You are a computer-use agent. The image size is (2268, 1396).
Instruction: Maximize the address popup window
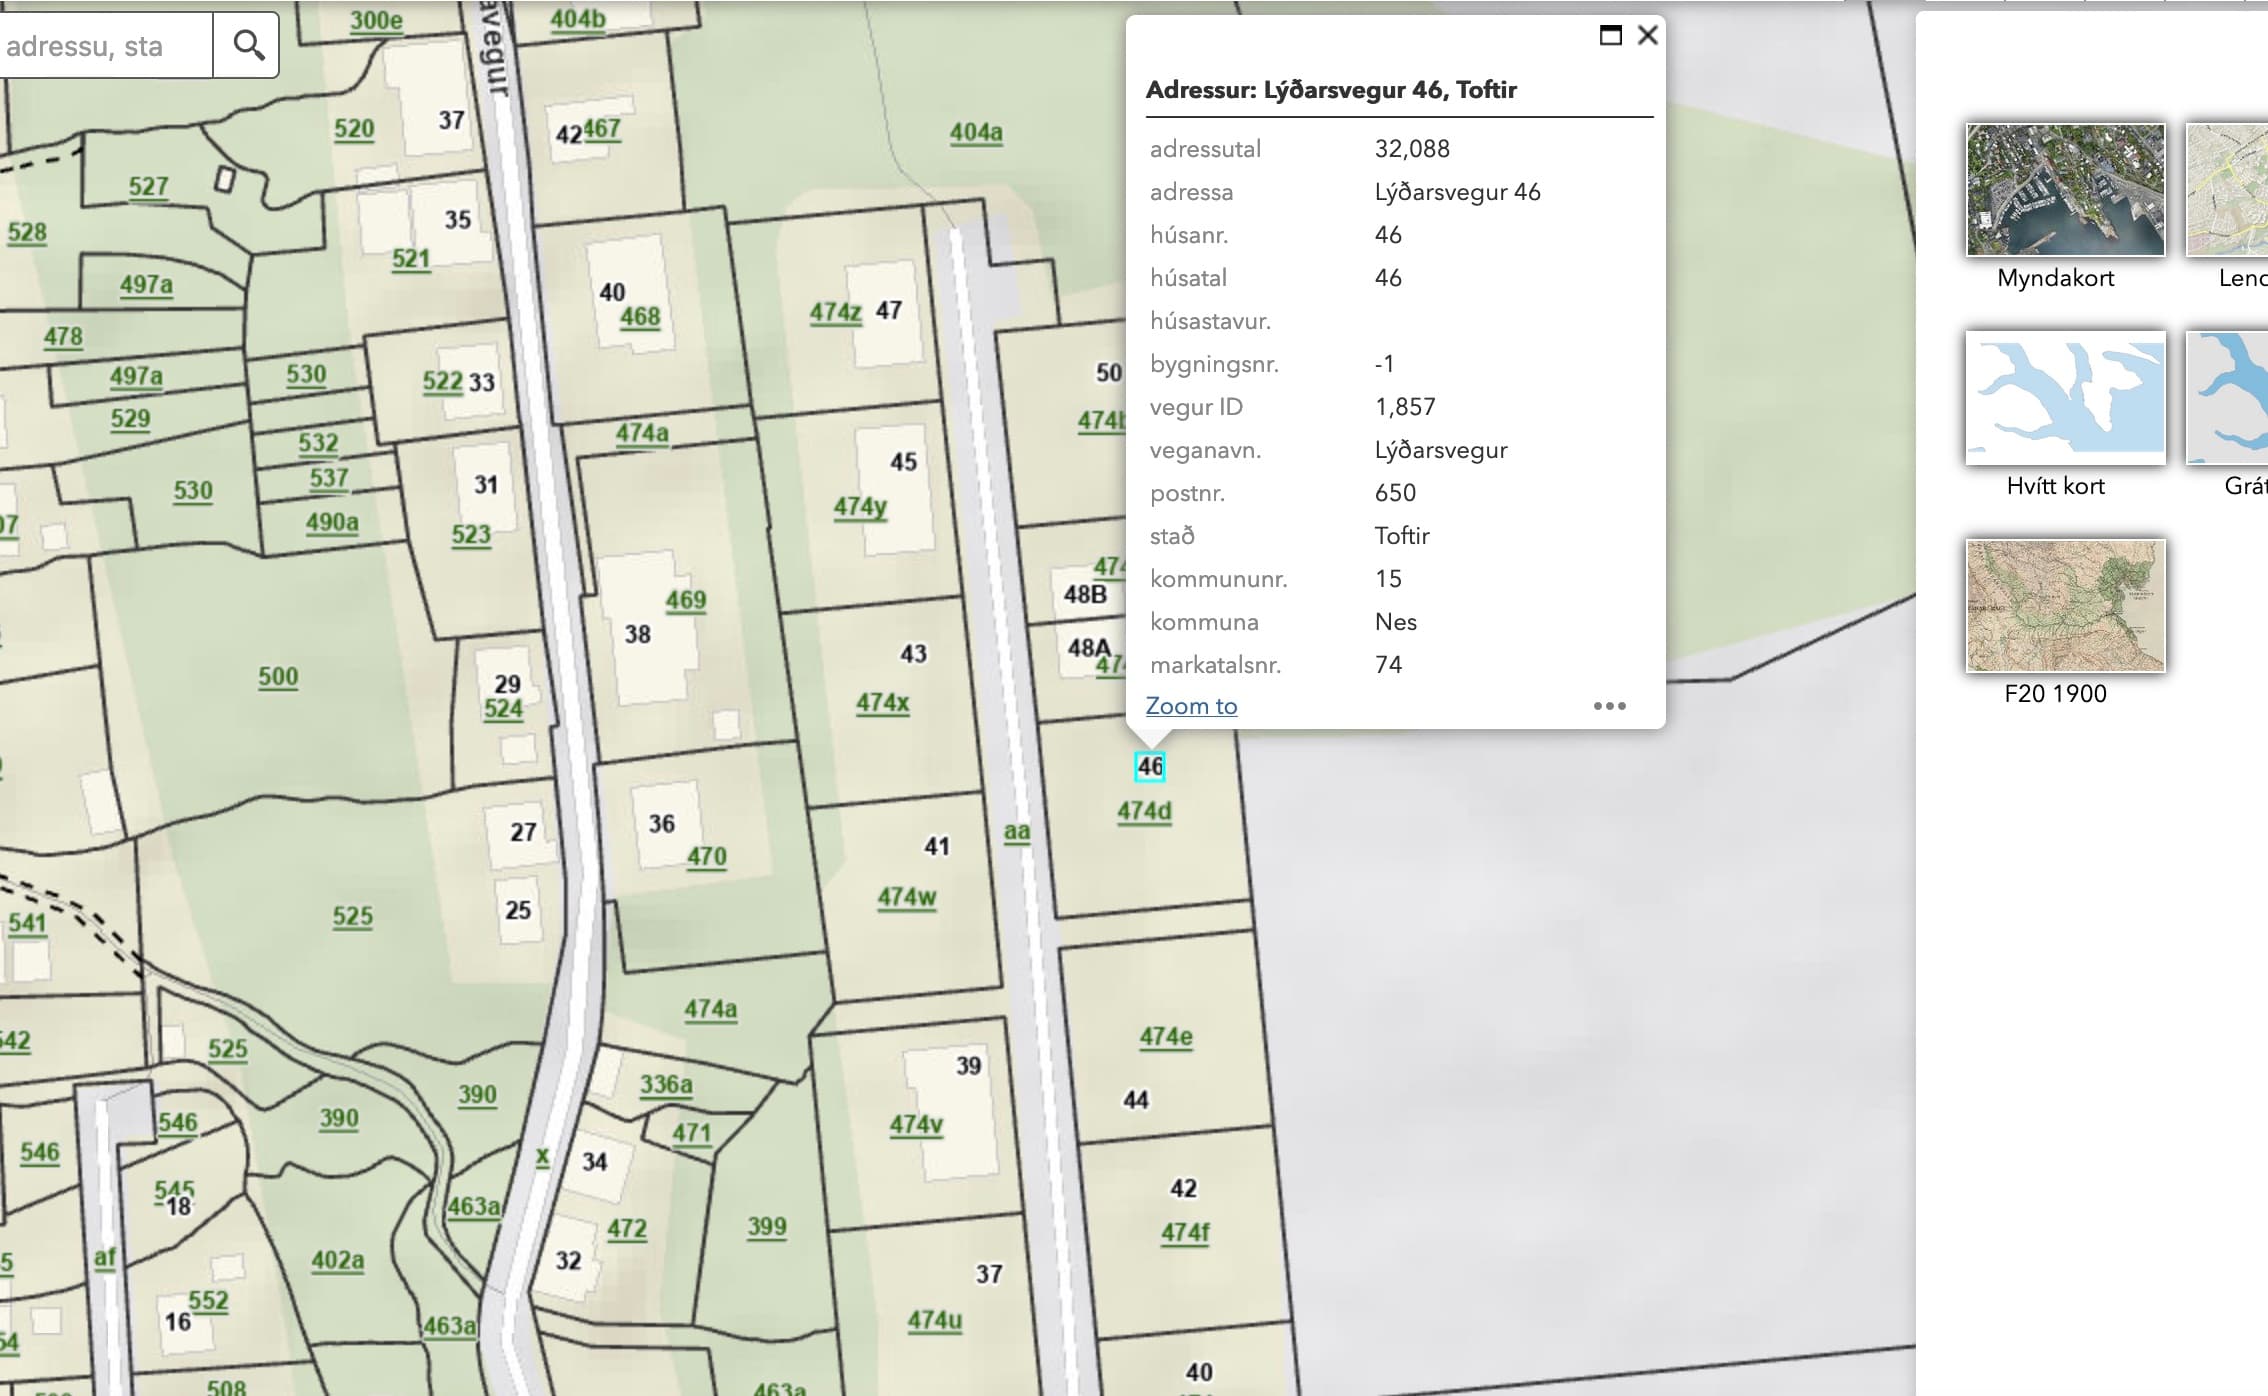1610,36
